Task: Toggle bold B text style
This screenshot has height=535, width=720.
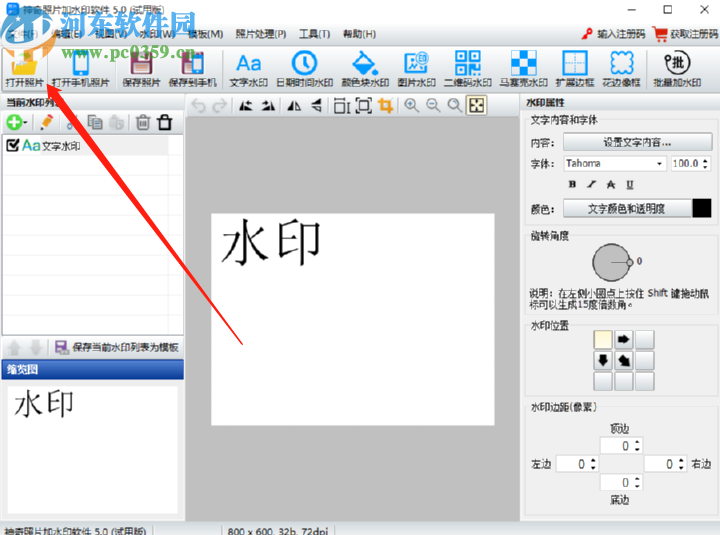Action: pyautogui.click(x=572, y=184)
